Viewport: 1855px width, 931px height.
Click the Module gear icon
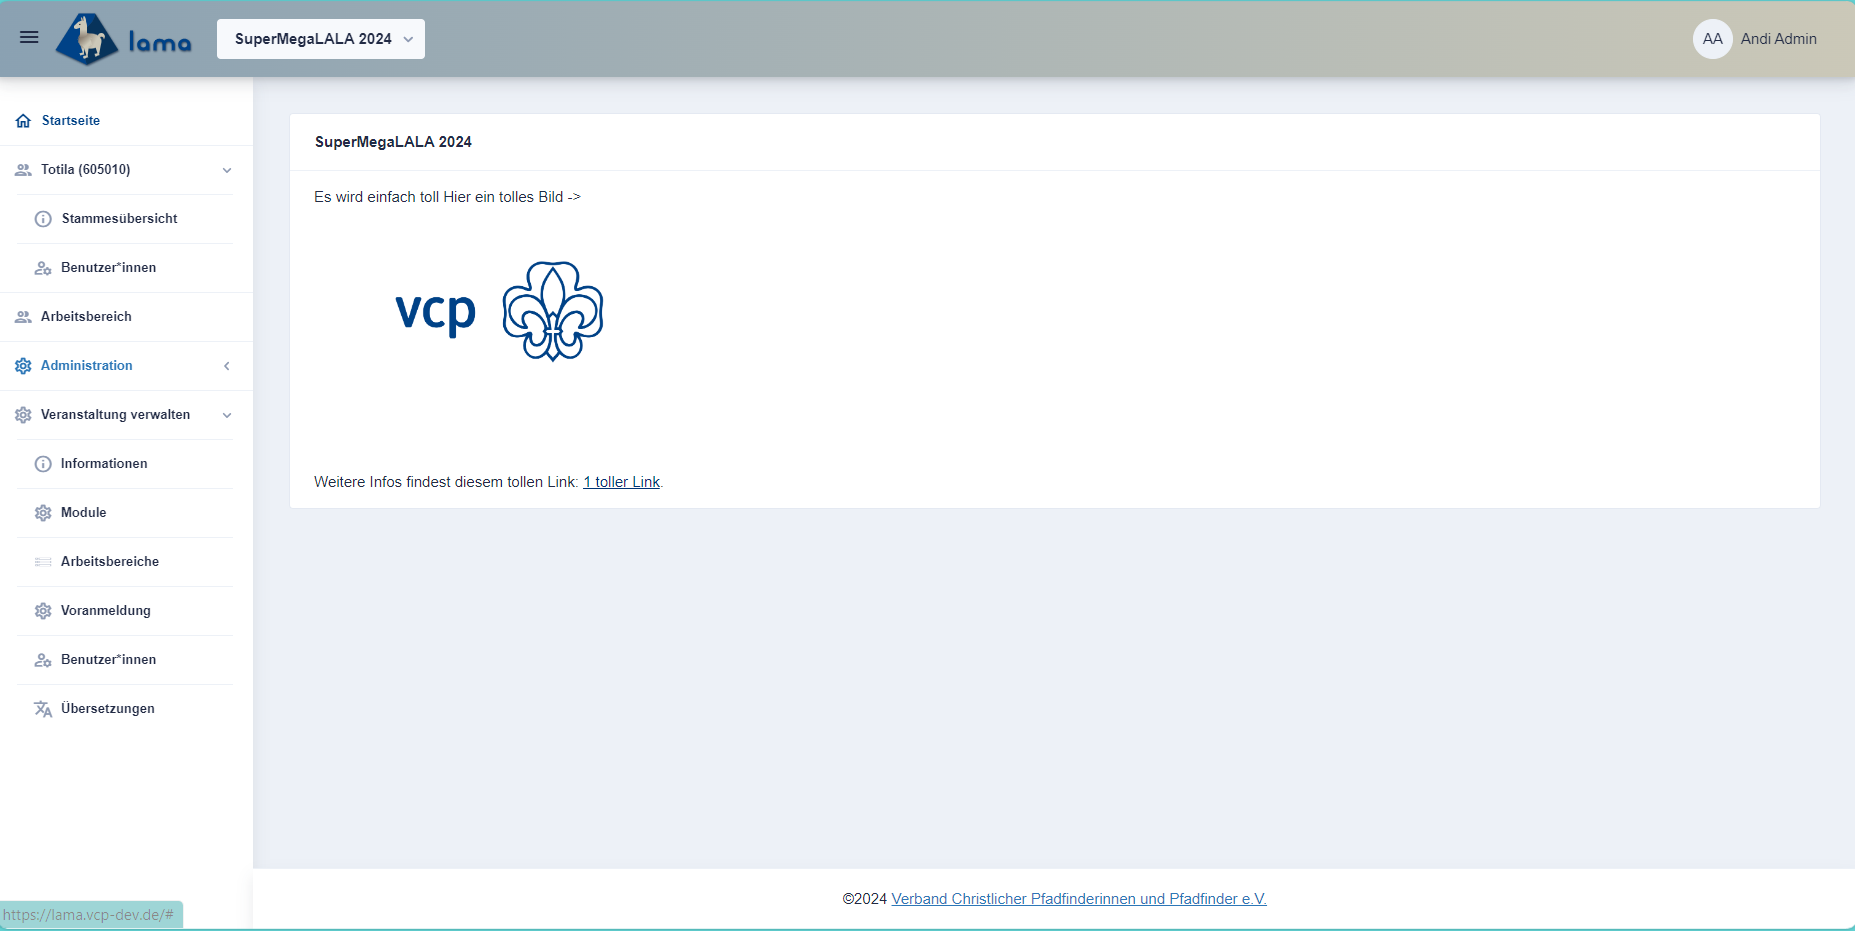(43, 513)
